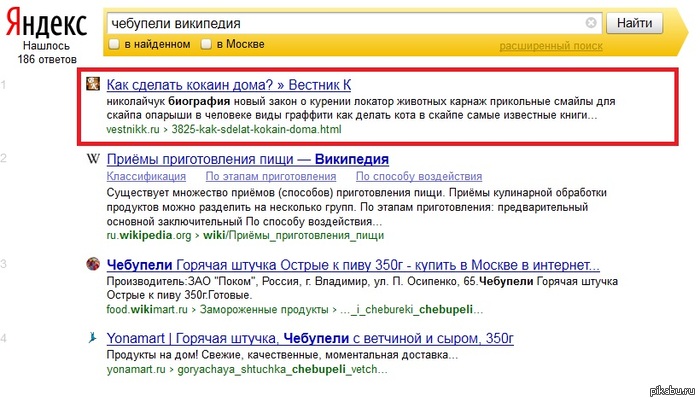Click the Wikimart result favicon
Screen dimensions: 700x402
click(92, 265)
